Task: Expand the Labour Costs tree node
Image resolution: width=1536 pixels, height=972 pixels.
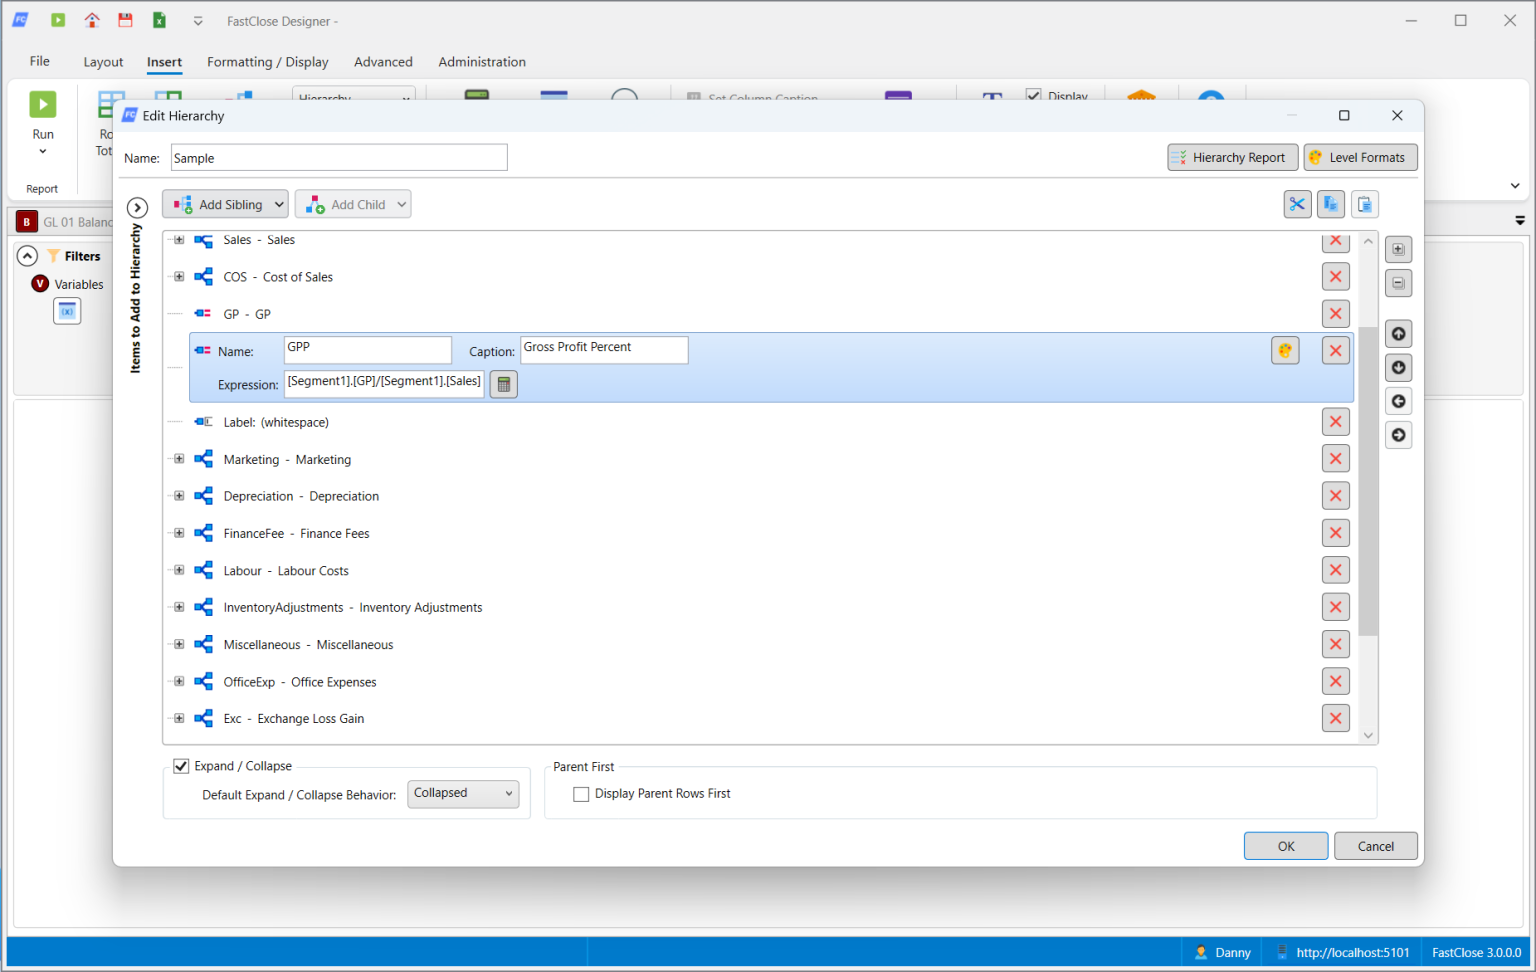Action: (179, 570)
